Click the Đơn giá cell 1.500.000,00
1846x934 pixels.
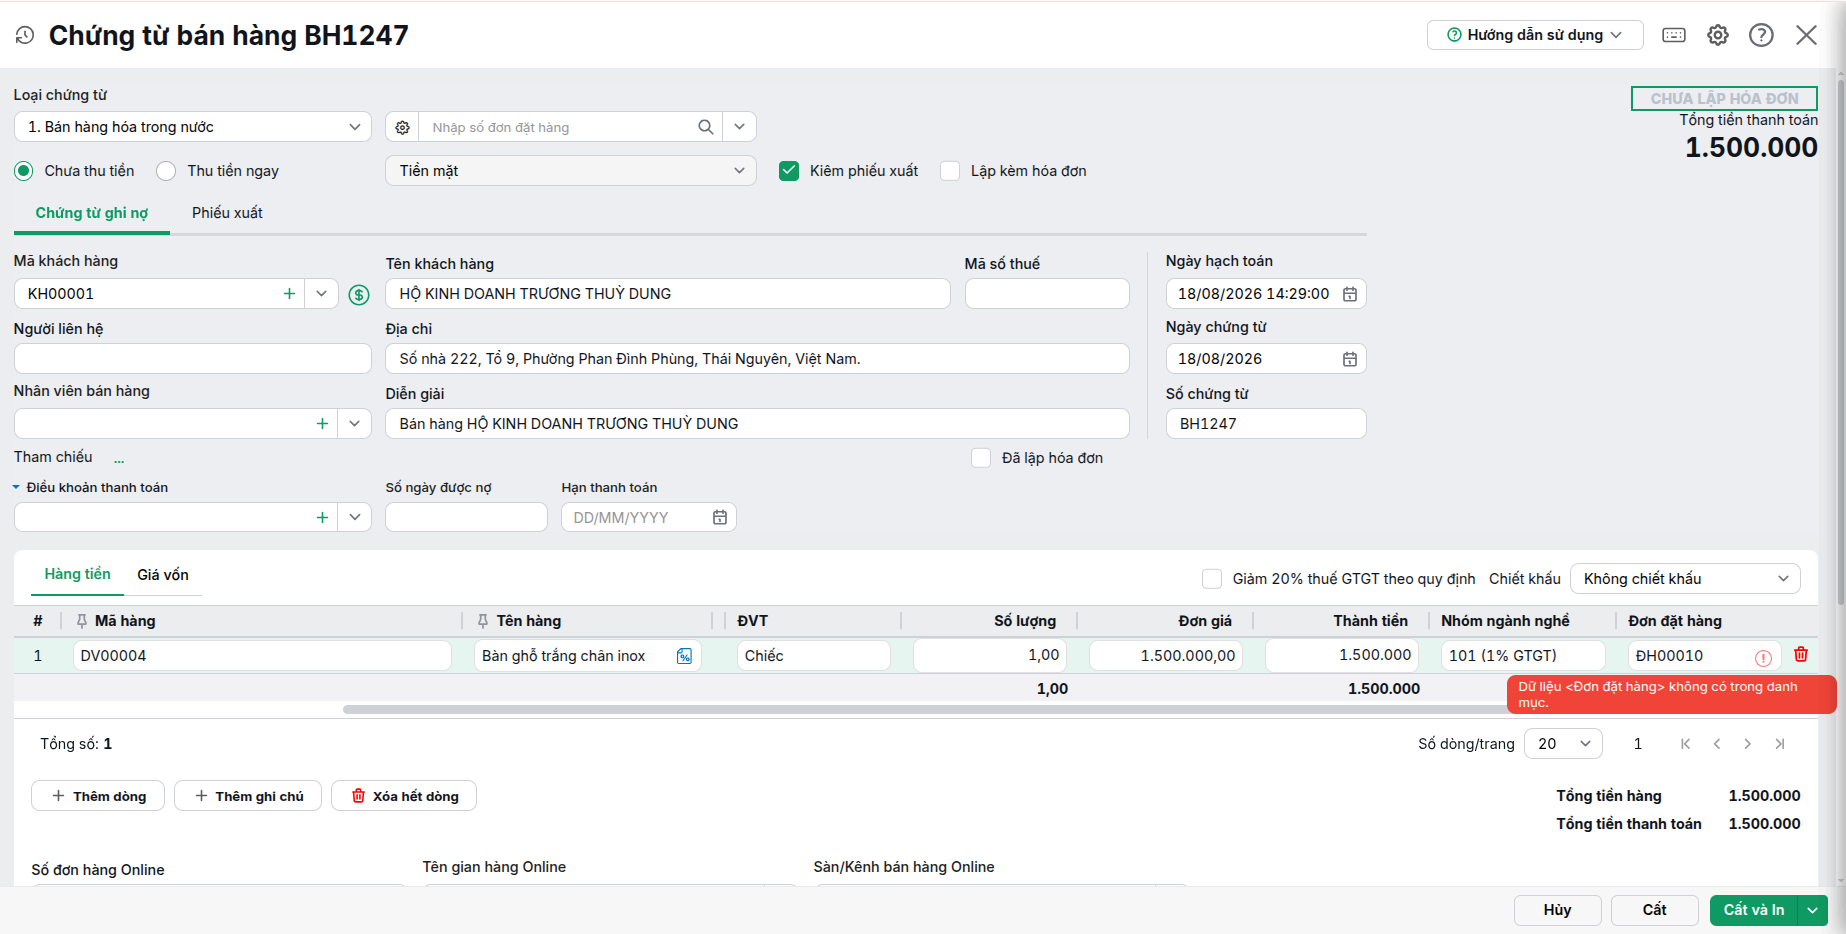point(1166,656)
